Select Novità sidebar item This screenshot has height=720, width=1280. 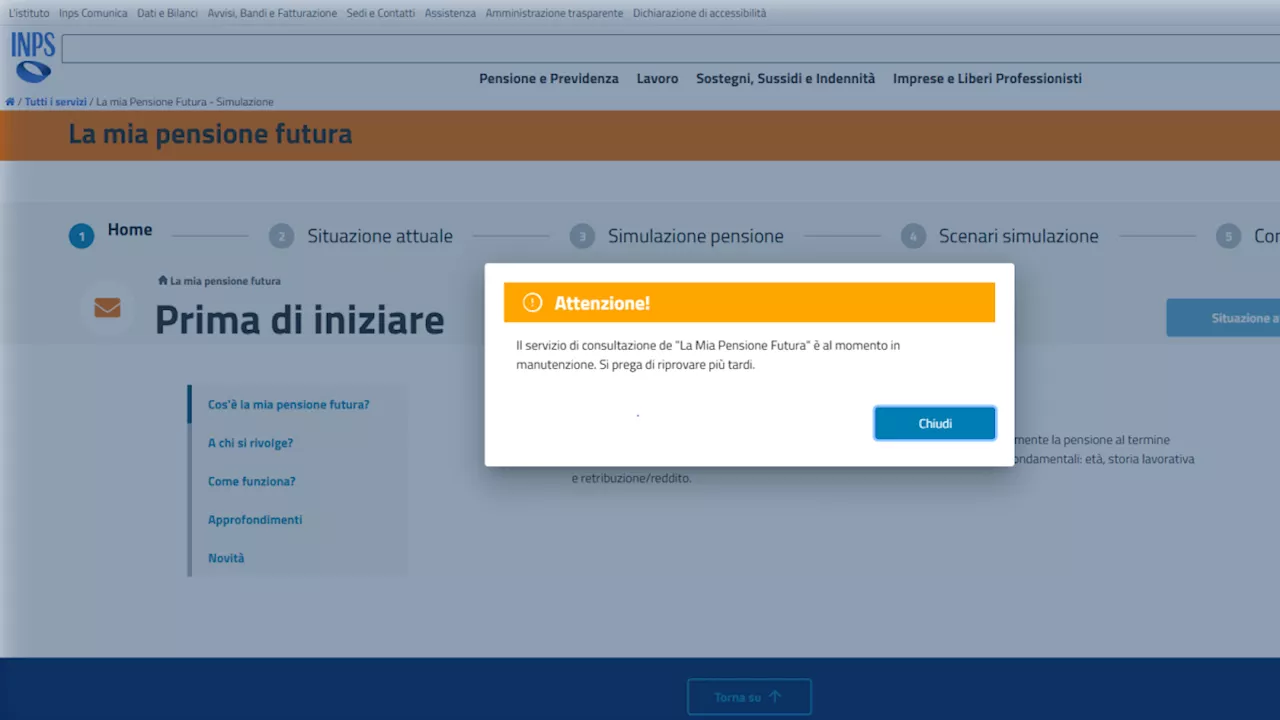(226, 558)
